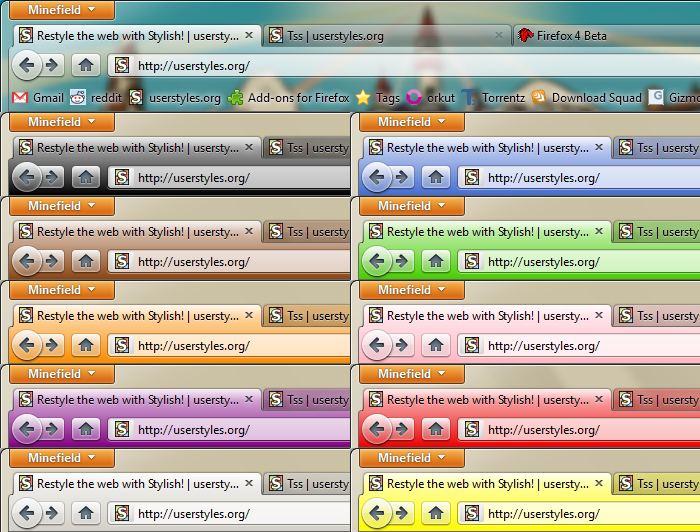Click the Add-ons for Firefox bookmark
Image resolution: width=700 pixels, height=532 pixels.
pos(288,98)
